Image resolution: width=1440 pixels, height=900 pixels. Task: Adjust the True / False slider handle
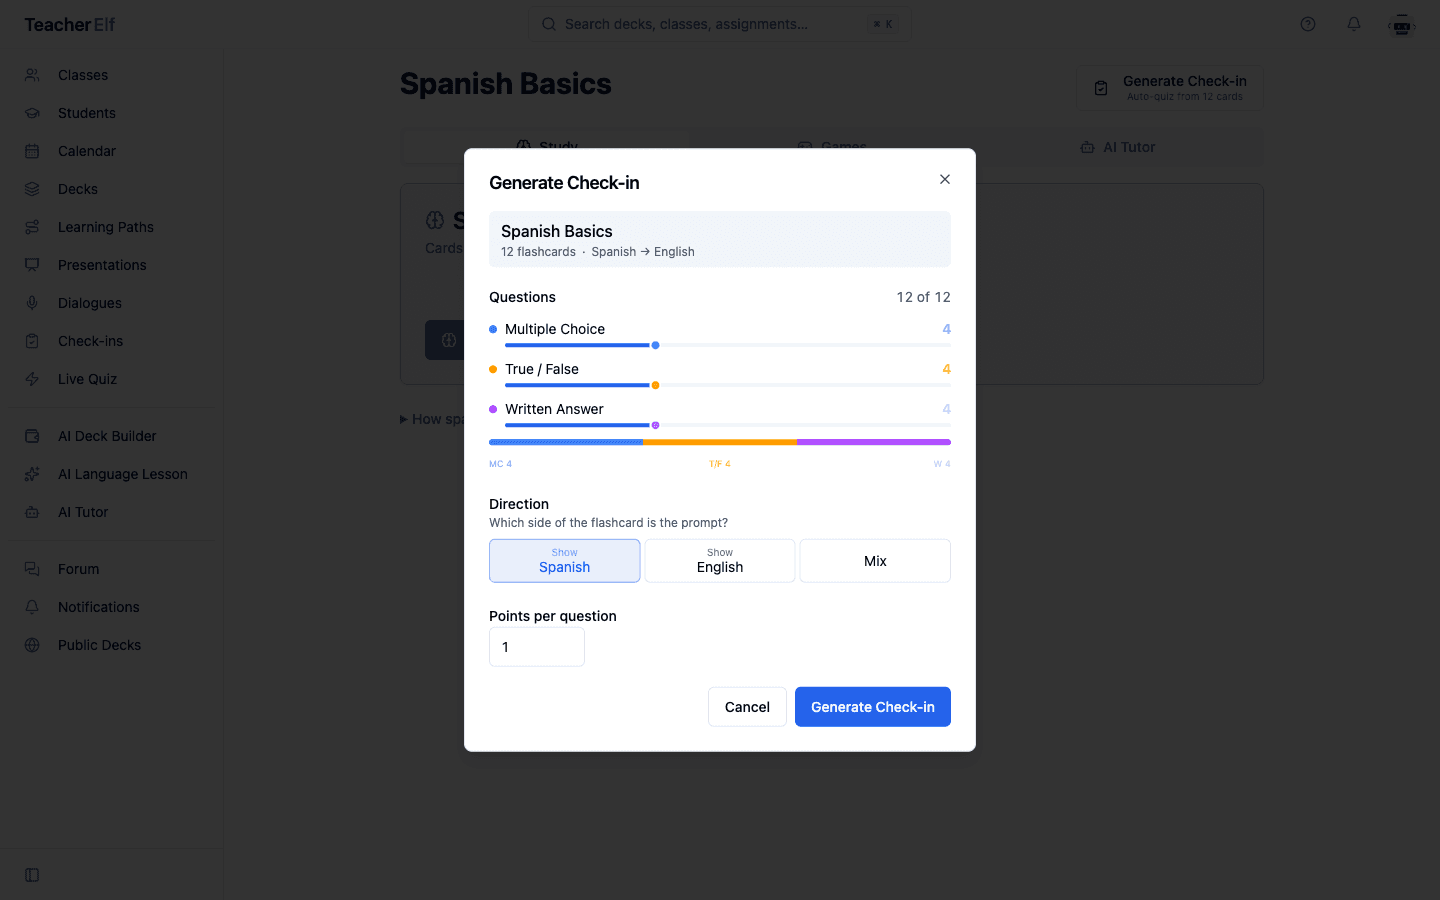[655, 385]
